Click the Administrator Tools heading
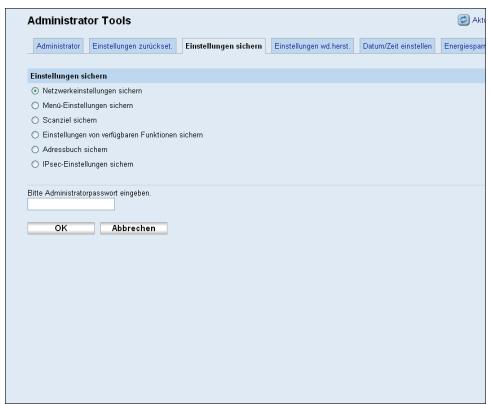 point(79,21)
